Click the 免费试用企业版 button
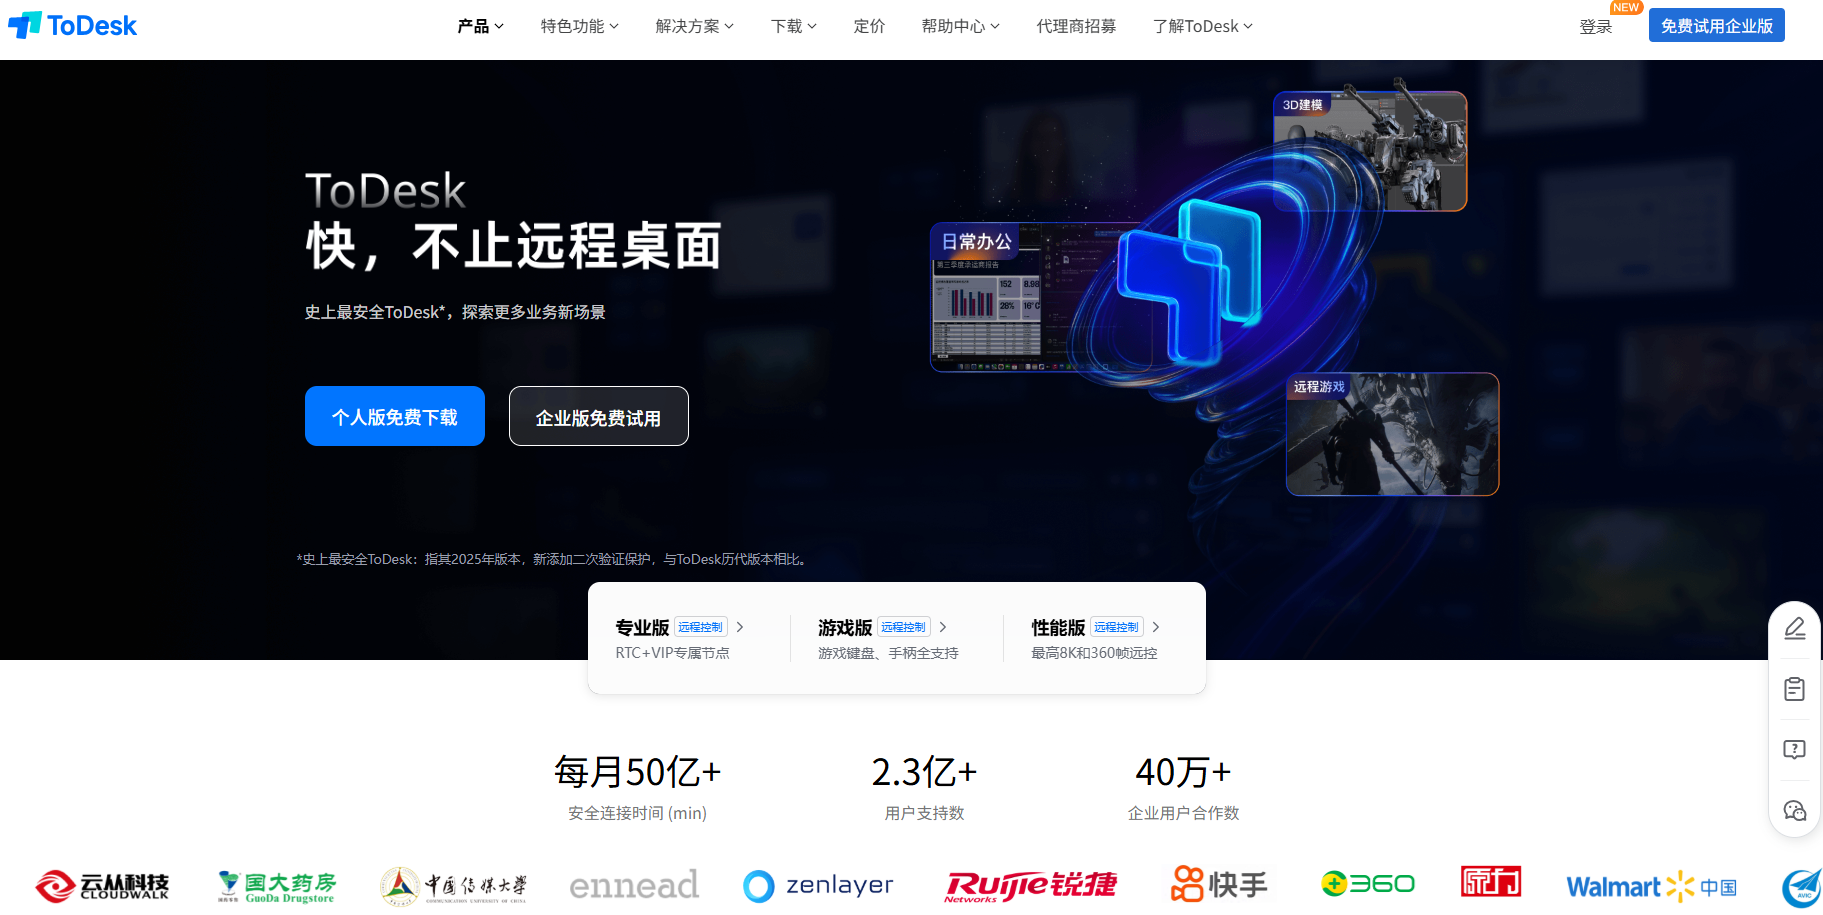 click(x=1717, y=26)
